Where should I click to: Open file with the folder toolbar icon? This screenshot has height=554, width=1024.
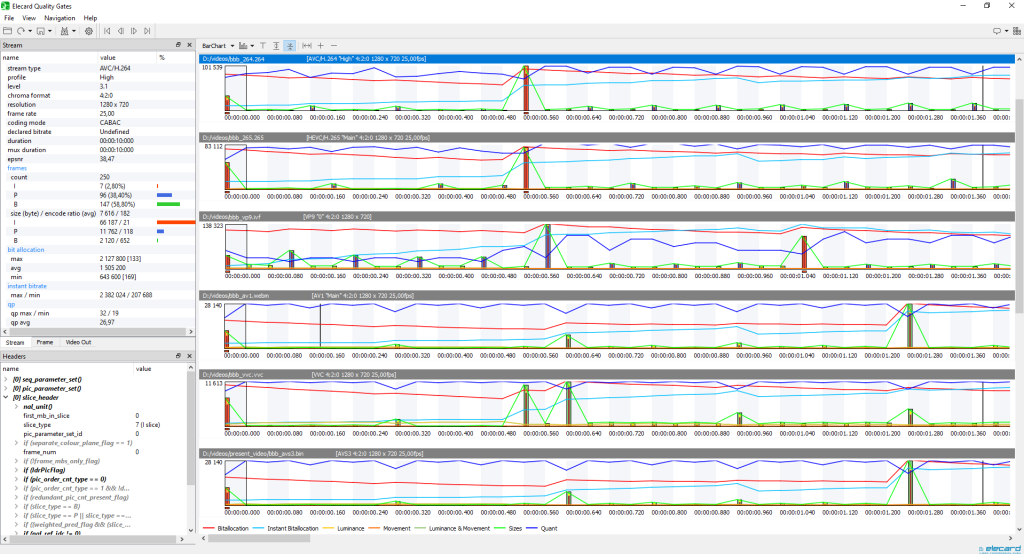coord(8,31)
